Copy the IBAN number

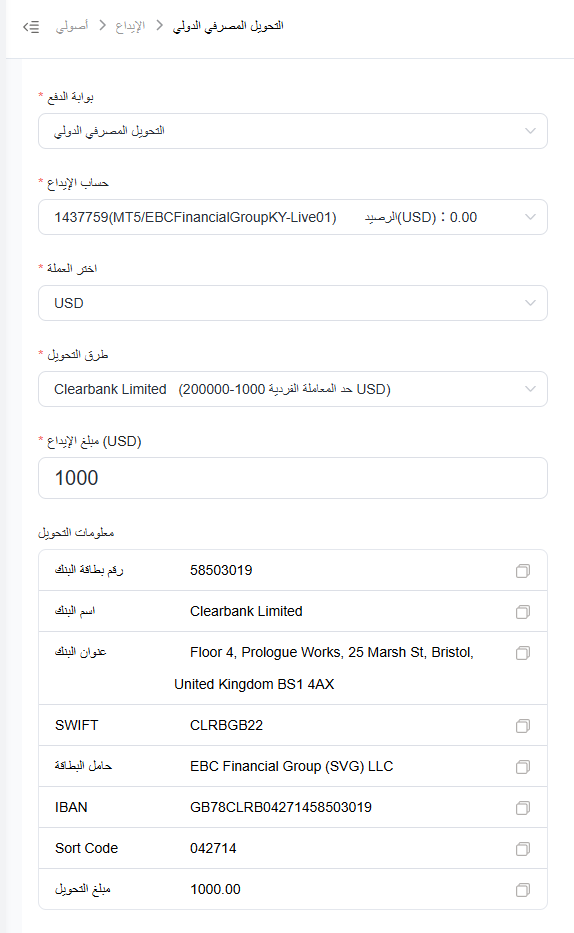[x=522, y=807]
